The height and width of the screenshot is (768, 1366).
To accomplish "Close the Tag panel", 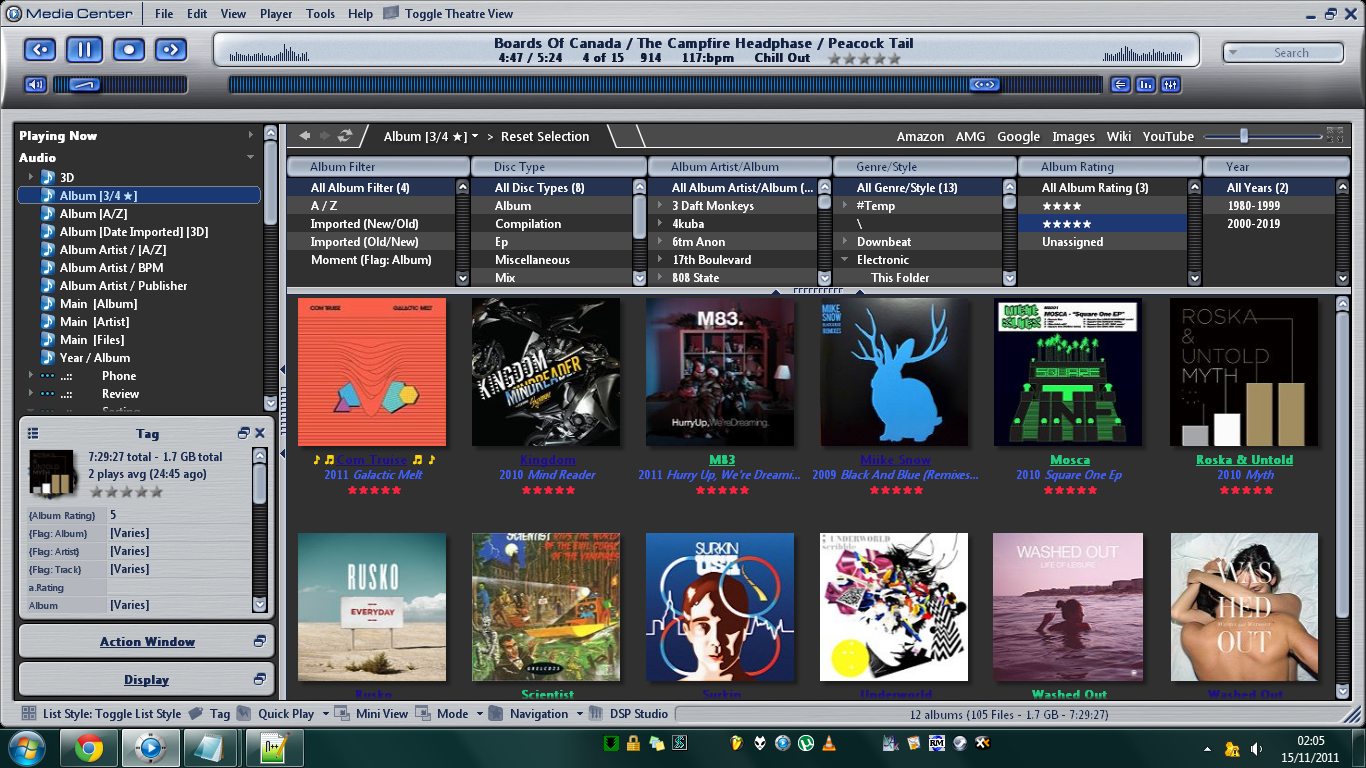I will (x=260, y=433).
